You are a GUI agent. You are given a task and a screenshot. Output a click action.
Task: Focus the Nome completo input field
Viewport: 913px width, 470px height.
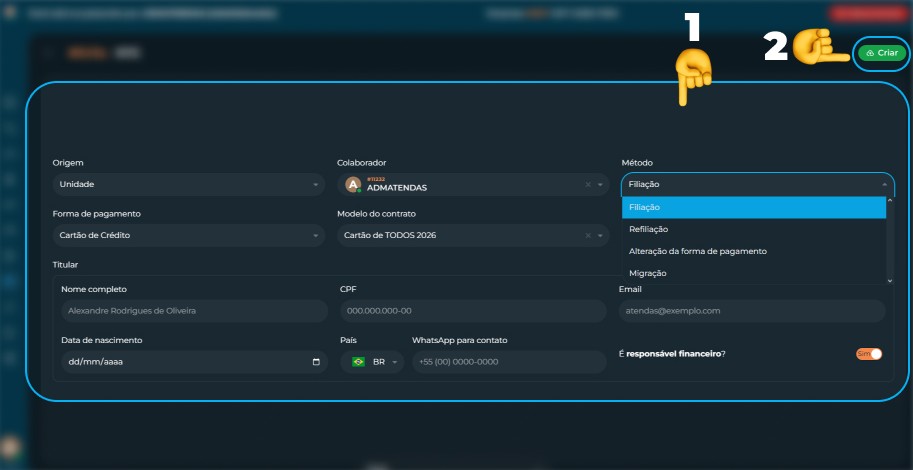coord(194,311)
